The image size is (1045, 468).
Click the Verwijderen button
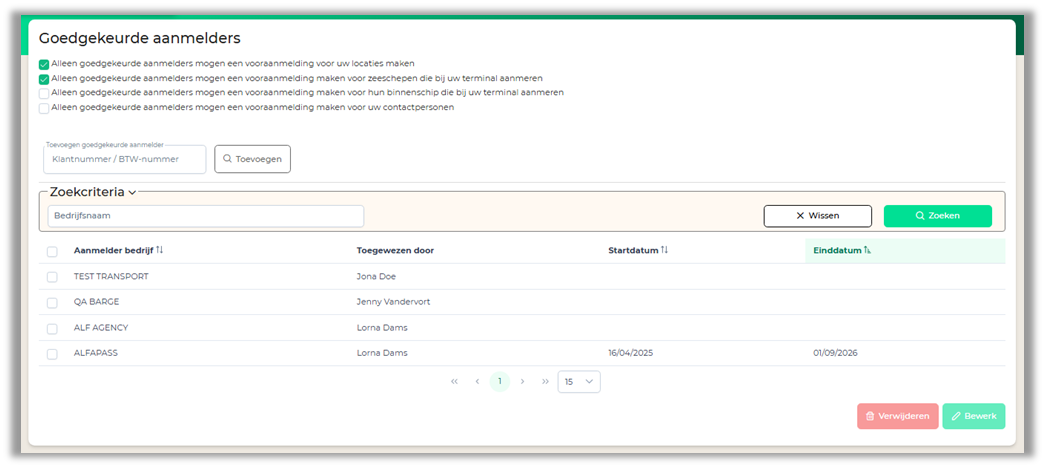[897, 416]
